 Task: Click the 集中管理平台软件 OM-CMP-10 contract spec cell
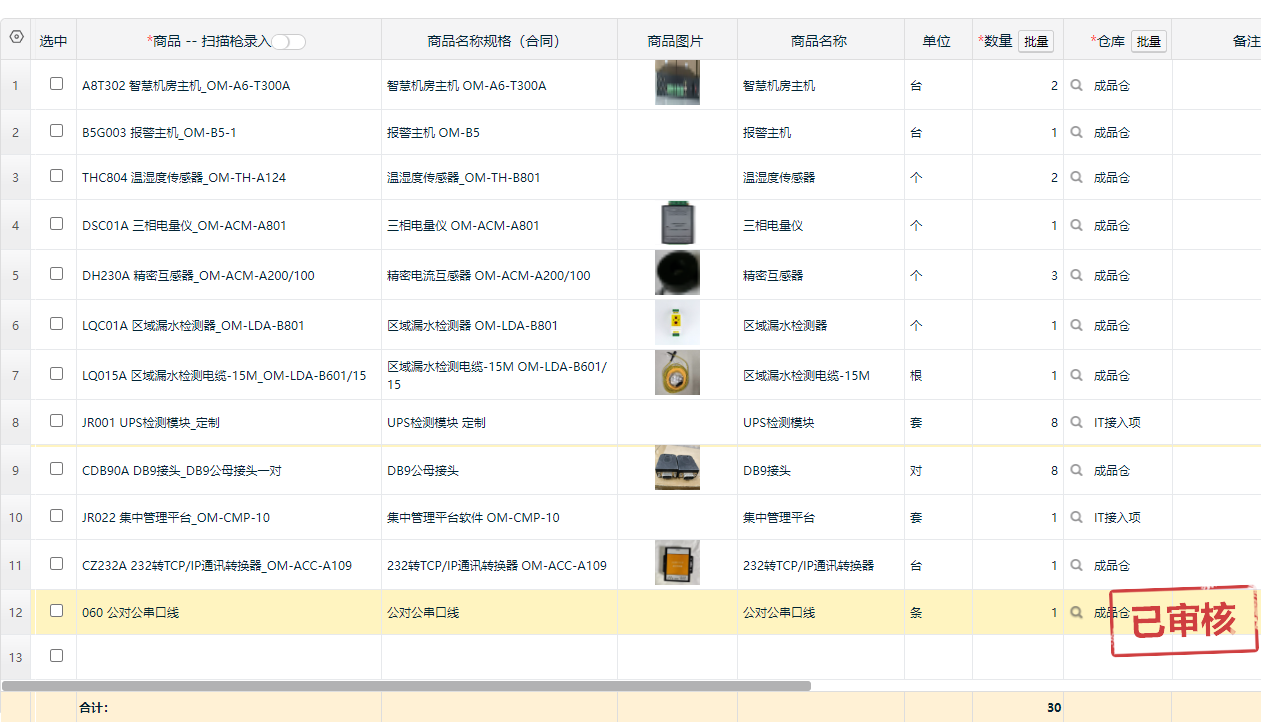pyautogui.click(x=499, y=518)
